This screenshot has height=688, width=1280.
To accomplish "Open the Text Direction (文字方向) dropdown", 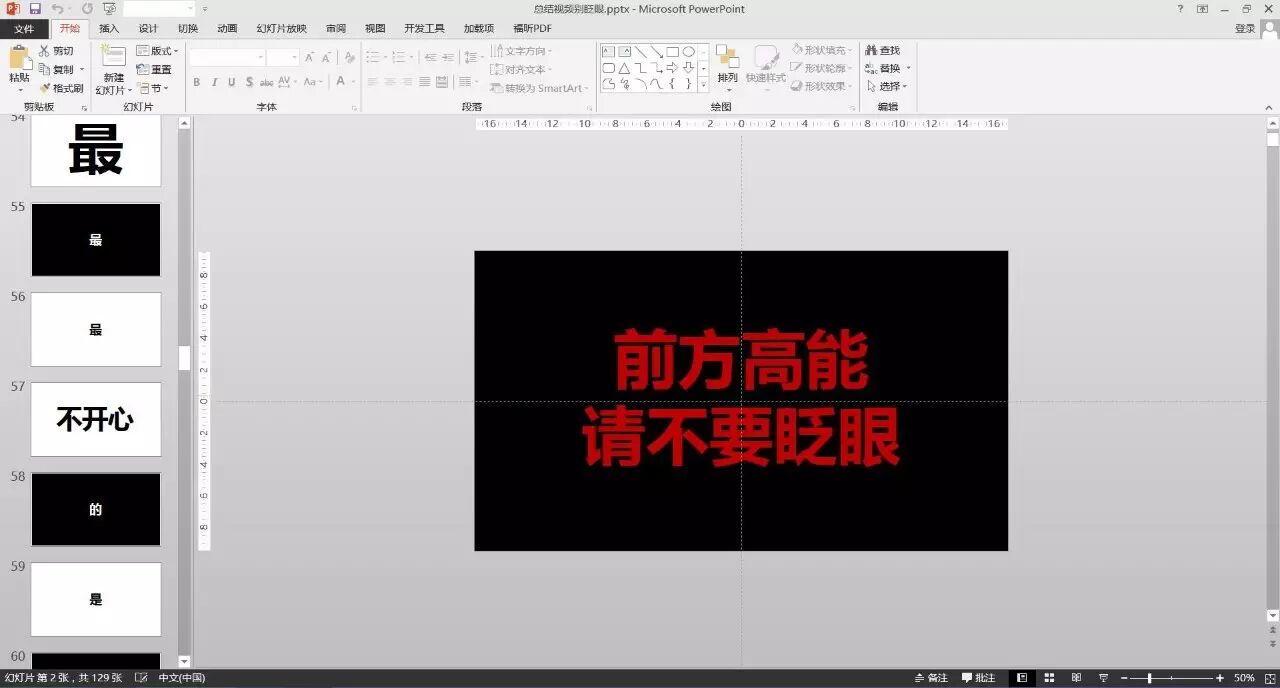I will [521, 51].
